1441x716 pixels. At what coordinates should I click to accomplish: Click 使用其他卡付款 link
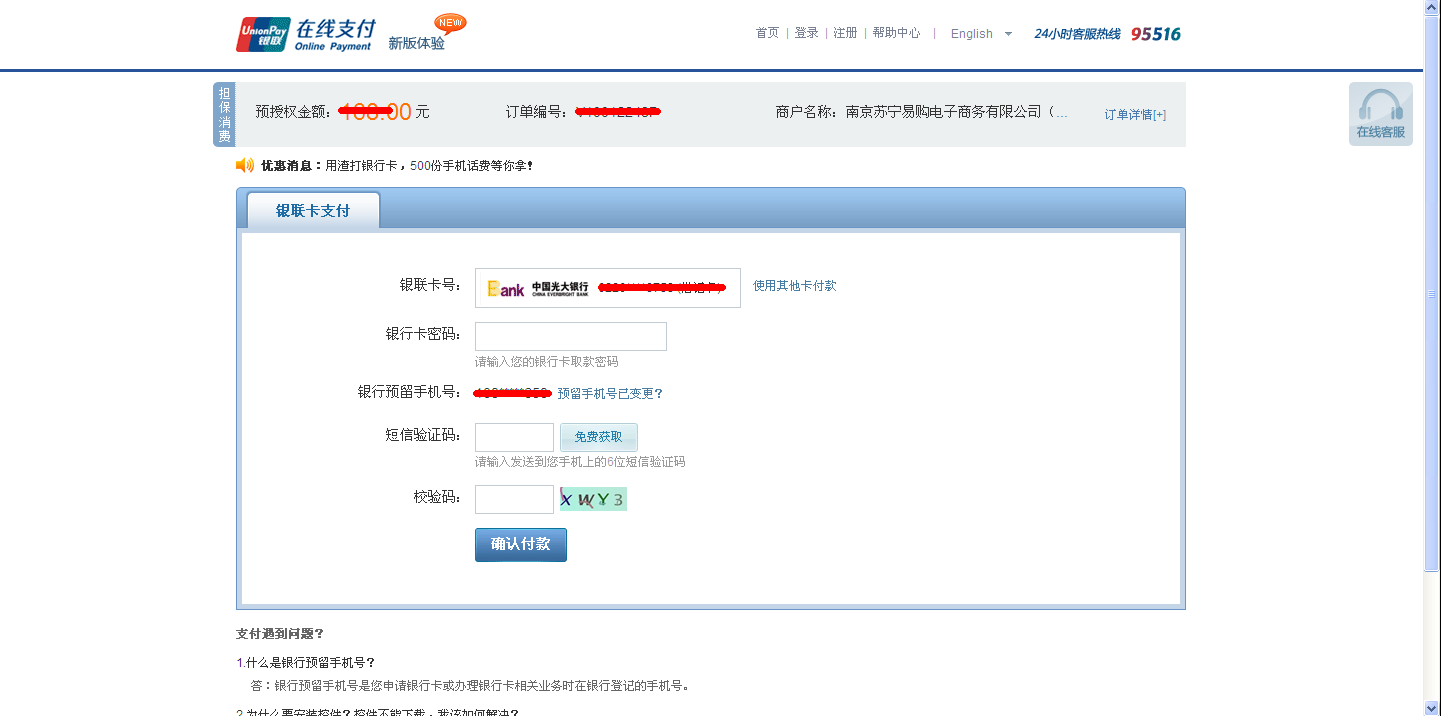click(x=794, y=286)
